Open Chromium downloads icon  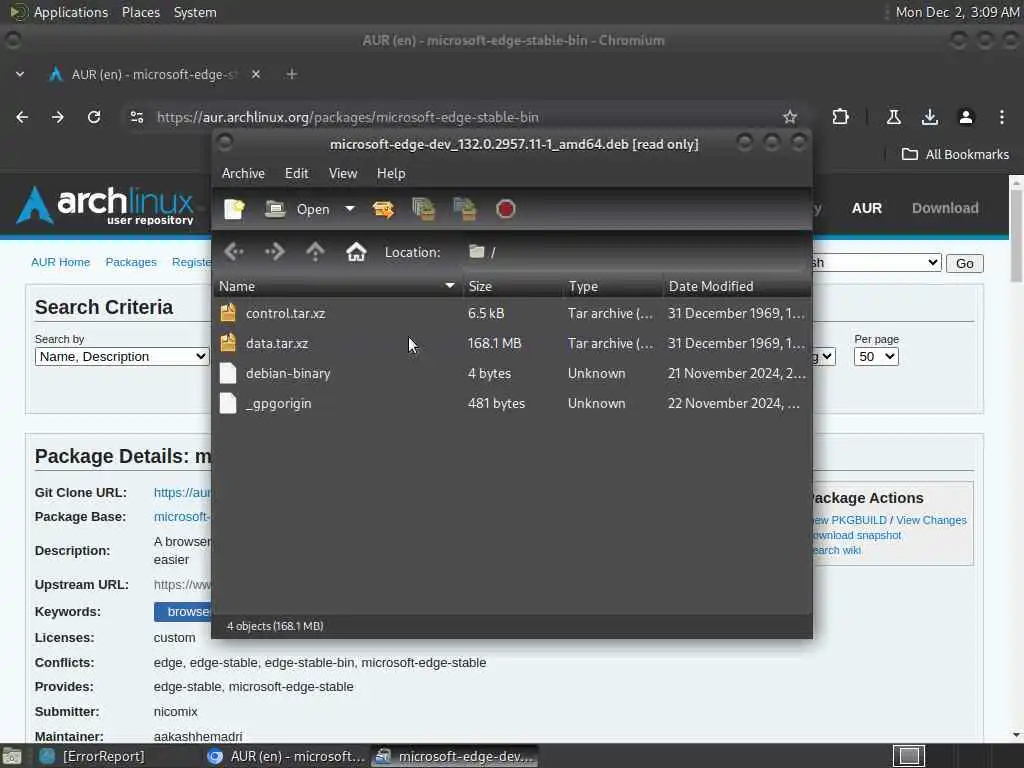[929, 117]
